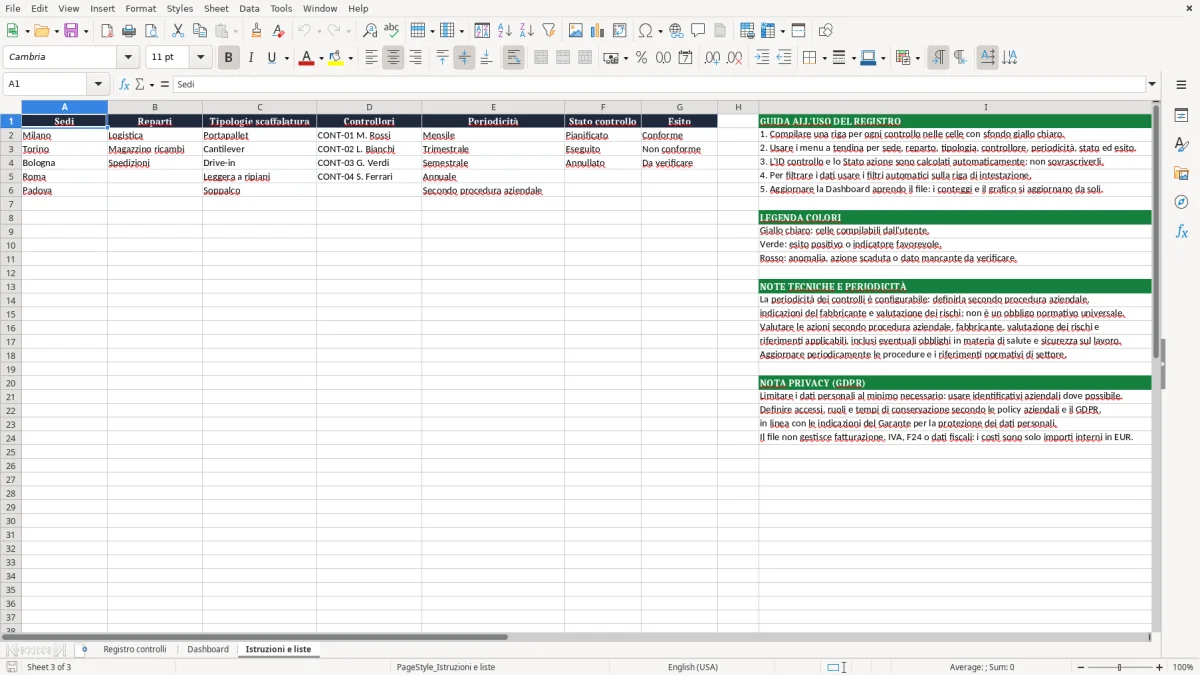Select cell containing Portapallet

[x=259, y=135]
